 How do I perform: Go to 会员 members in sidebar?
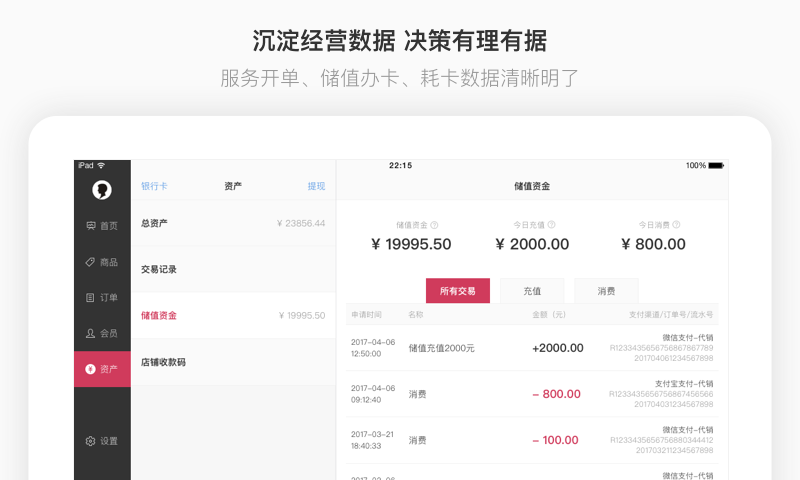102,333
